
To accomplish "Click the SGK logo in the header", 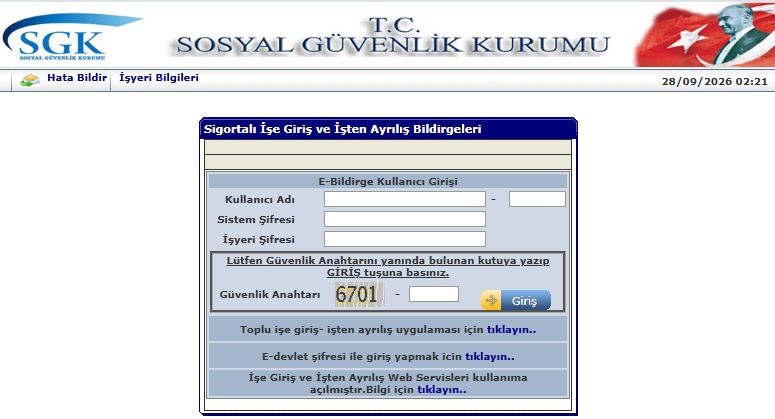I will 72,37.
